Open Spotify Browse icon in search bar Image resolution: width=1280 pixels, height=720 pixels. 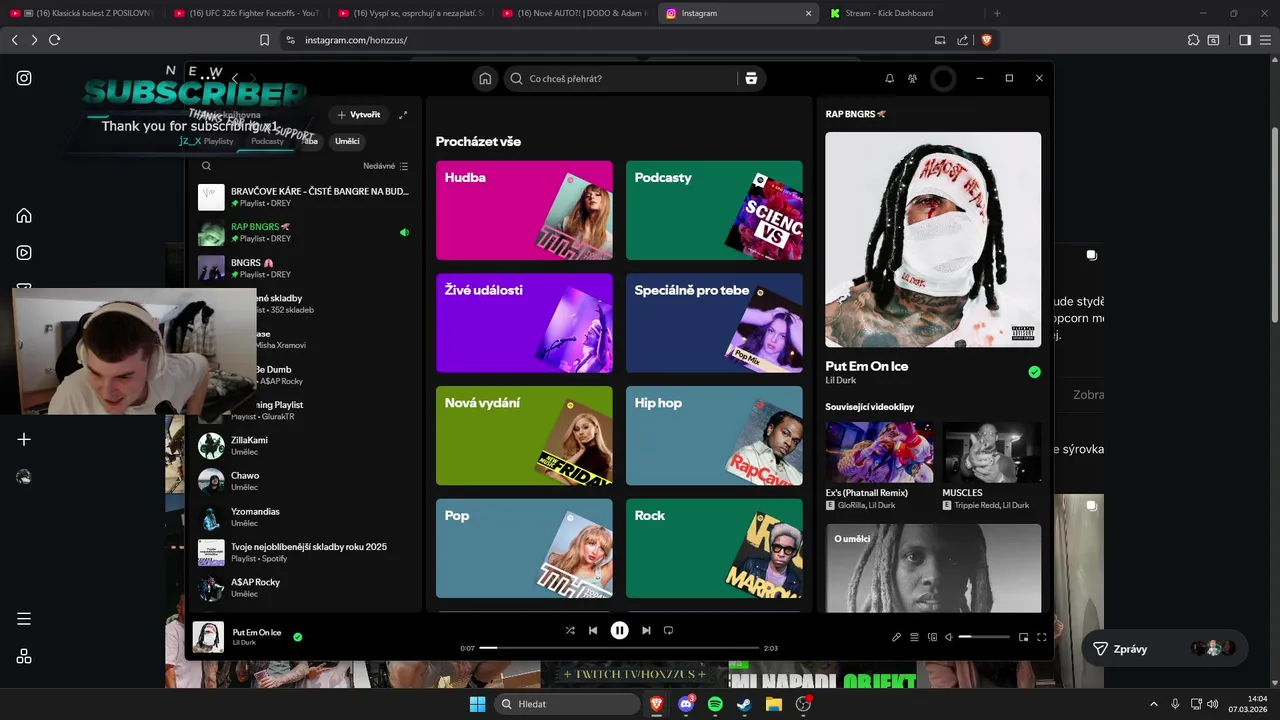751,79
